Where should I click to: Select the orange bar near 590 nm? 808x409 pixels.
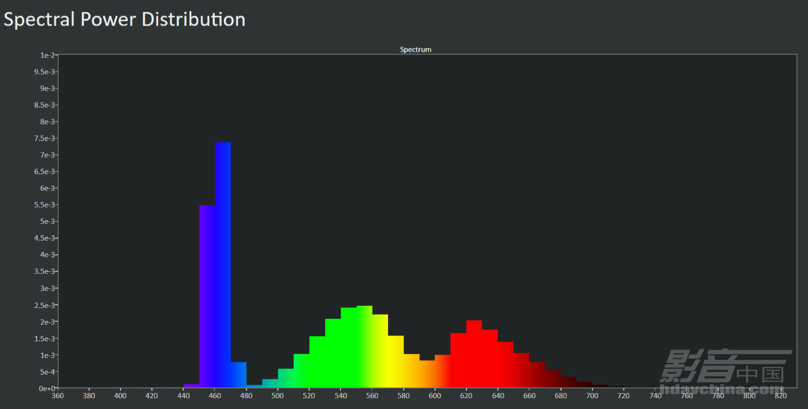pos(427,374)
